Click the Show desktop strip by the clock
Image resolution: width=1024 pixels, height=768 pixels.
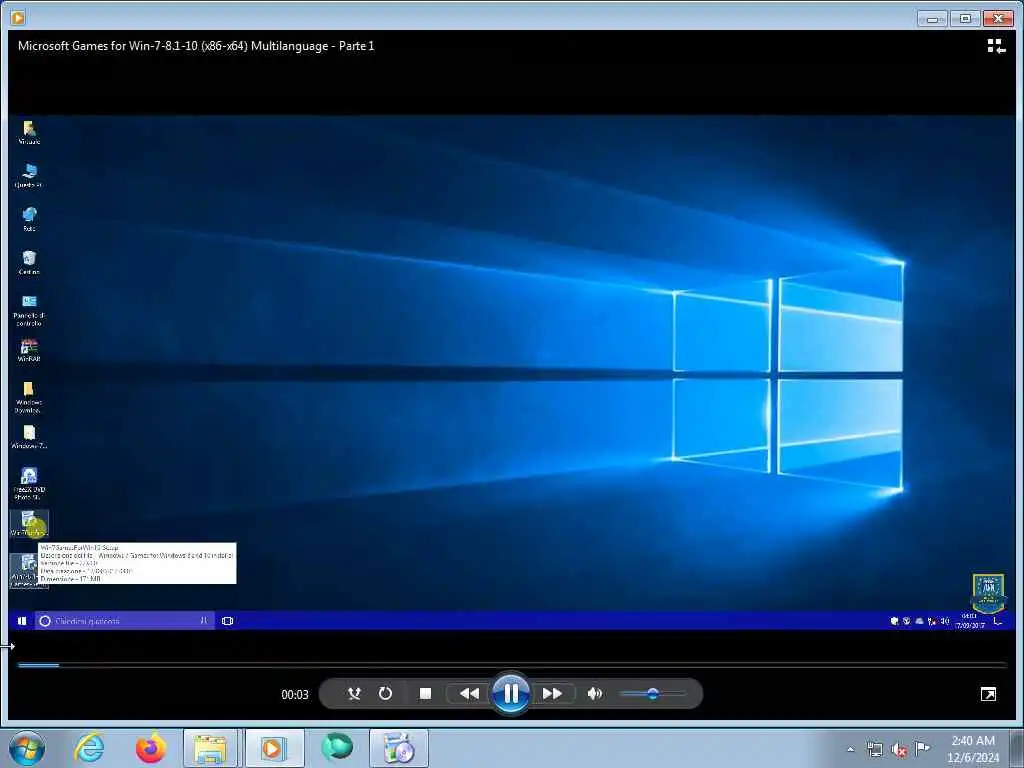pyautogui.click(x=1017, y=748)
